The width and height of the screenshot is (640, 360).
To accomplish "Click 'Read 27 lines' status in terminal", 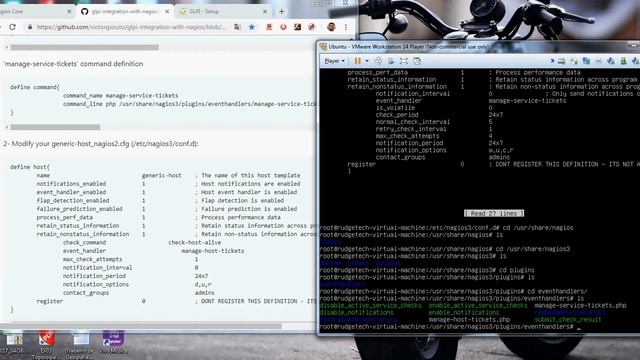I will 494,213.
